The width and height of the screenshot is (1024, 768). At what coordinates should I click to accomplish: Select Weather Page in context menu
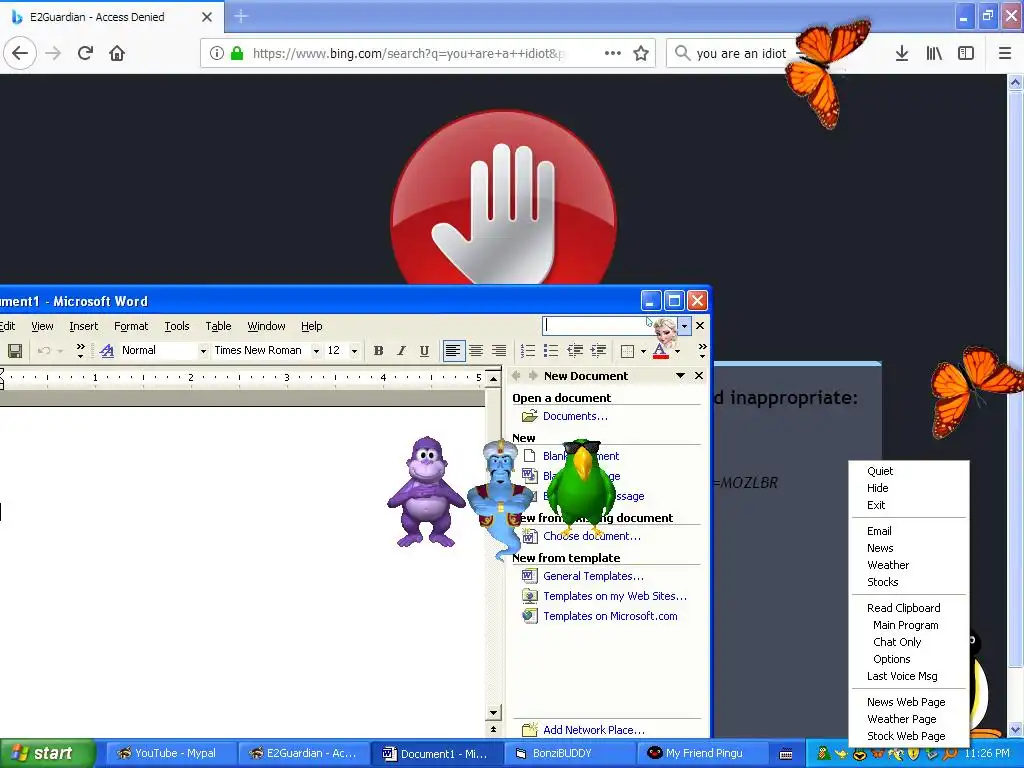(x=901, y=719)
